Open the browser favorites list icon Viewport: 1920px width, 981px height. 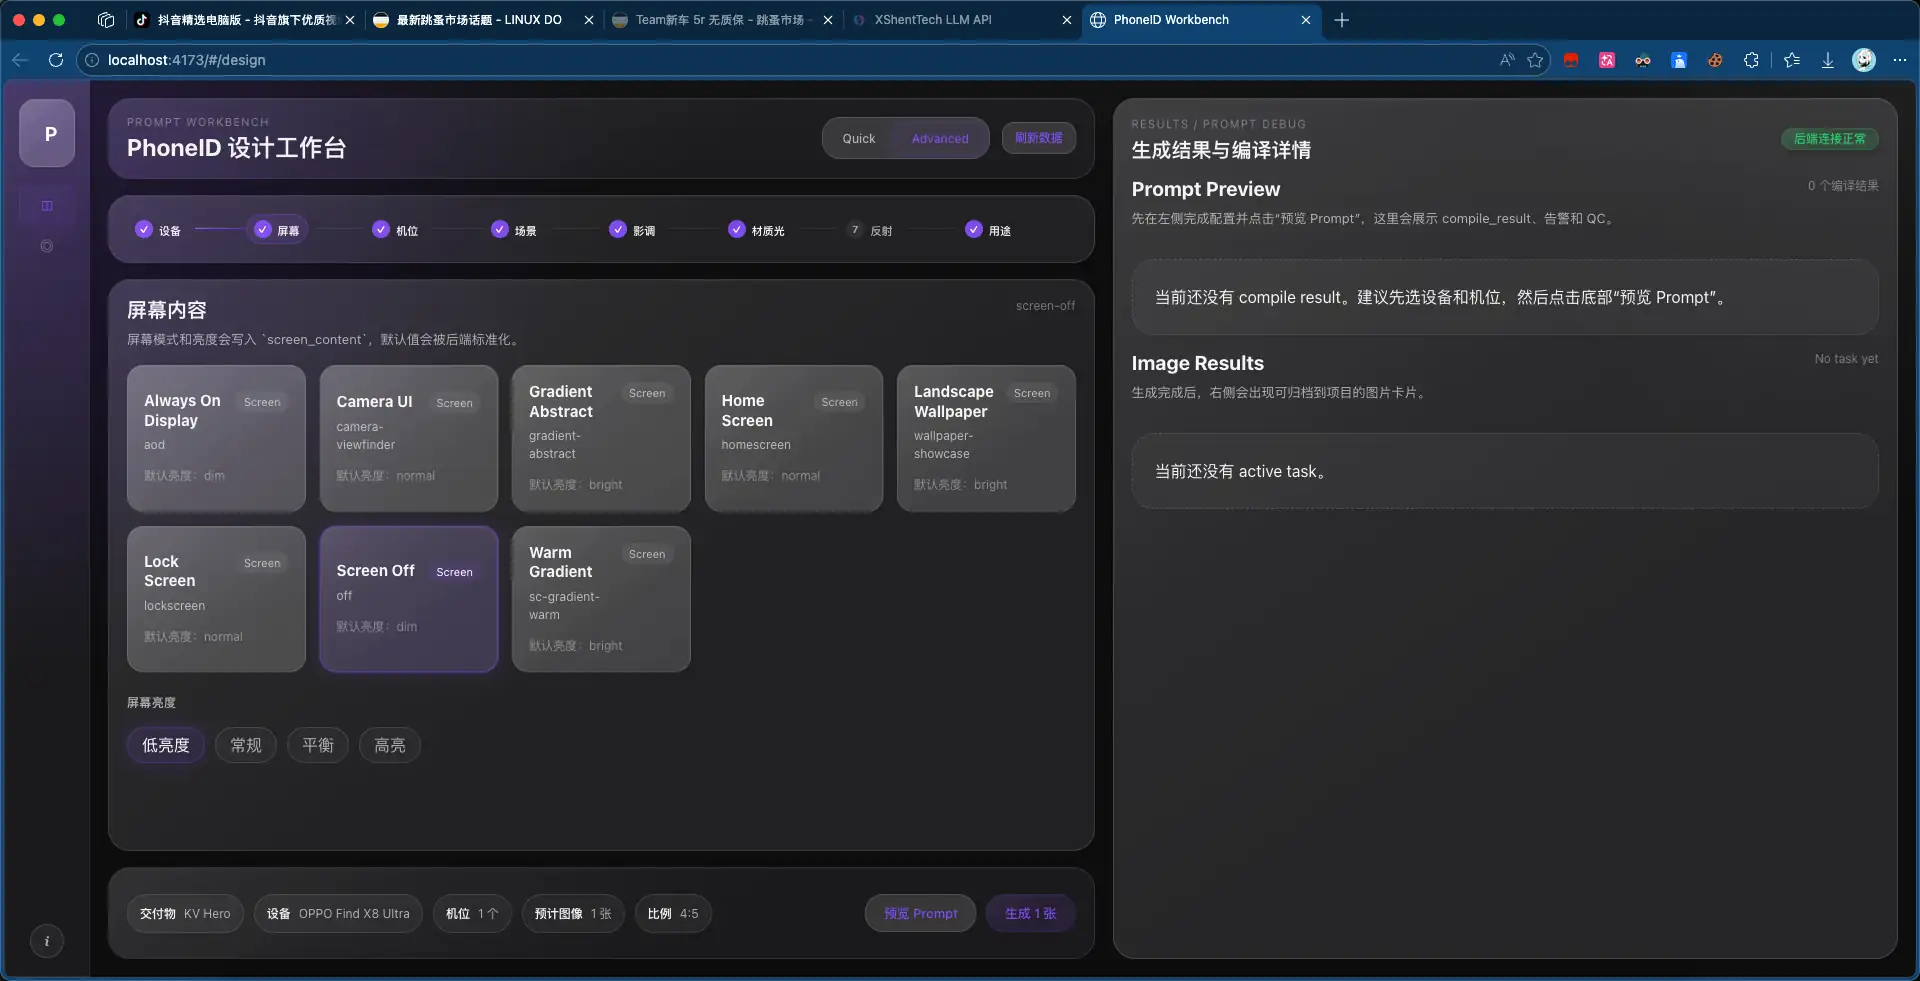click(x=1792, y=60)
